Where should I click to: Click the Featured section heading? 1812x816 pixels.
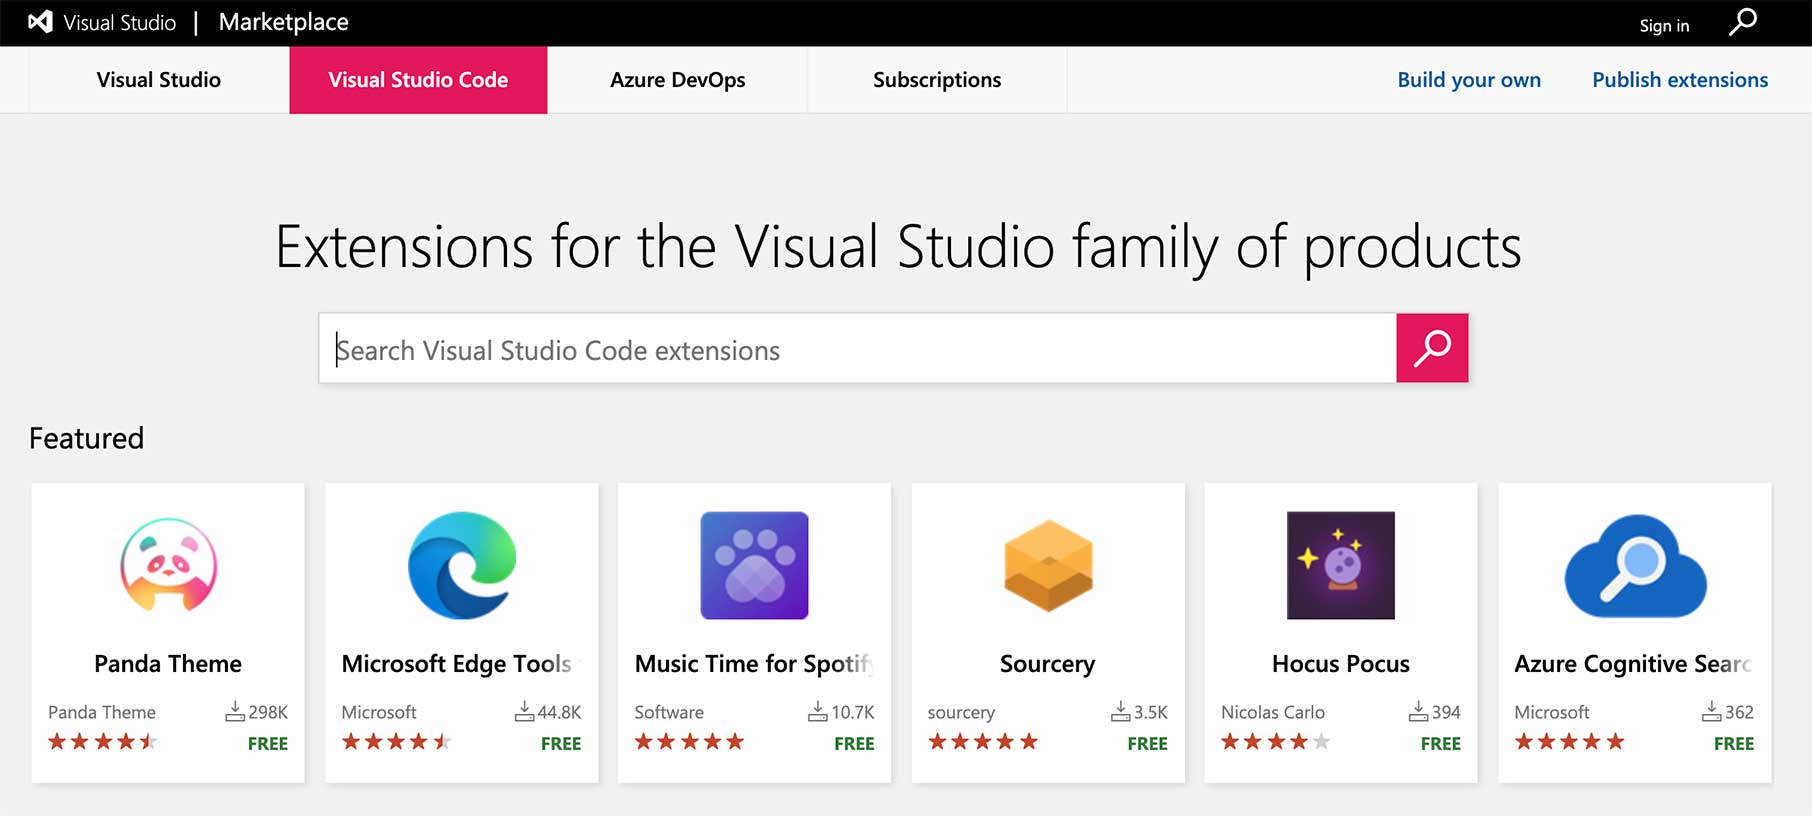click(x=87, y=438)
